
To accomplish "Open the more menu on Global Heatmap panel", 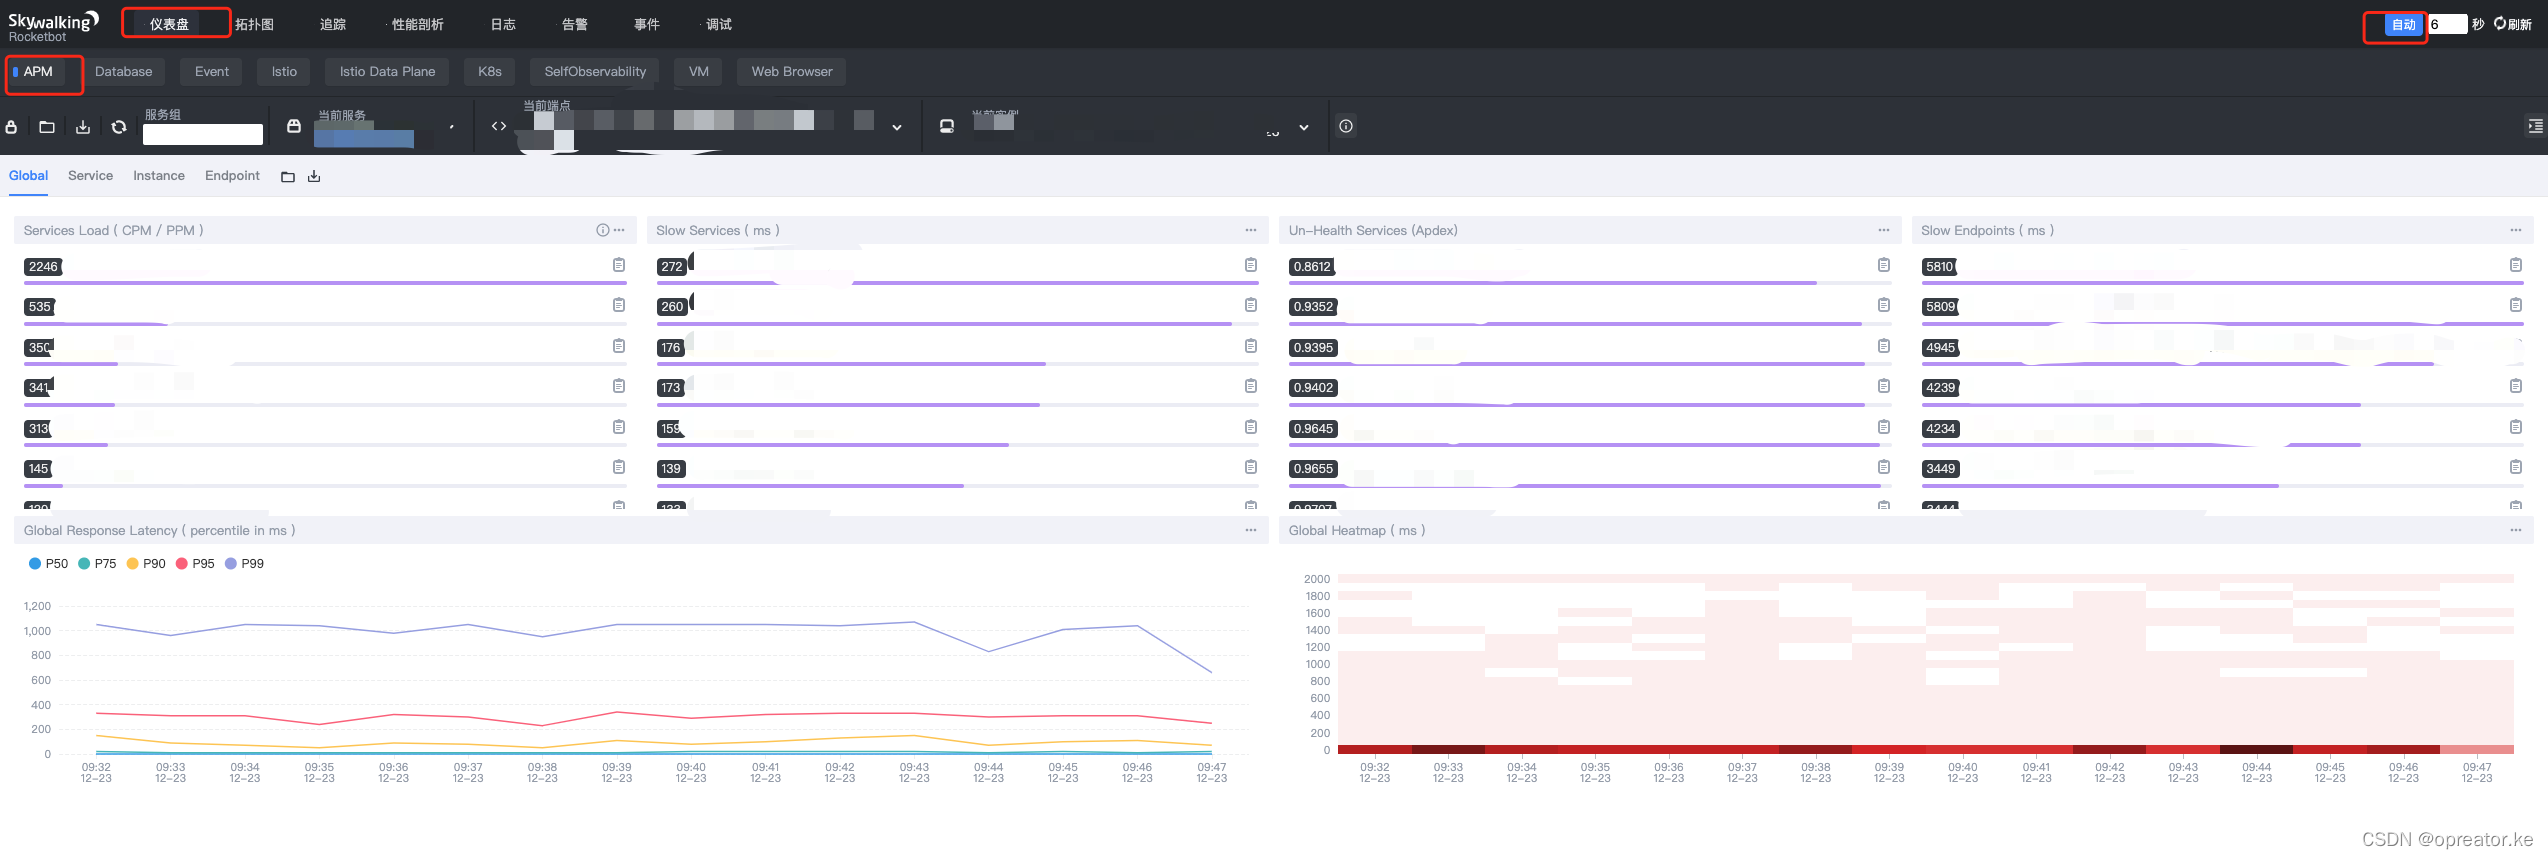I will 2516,530.
